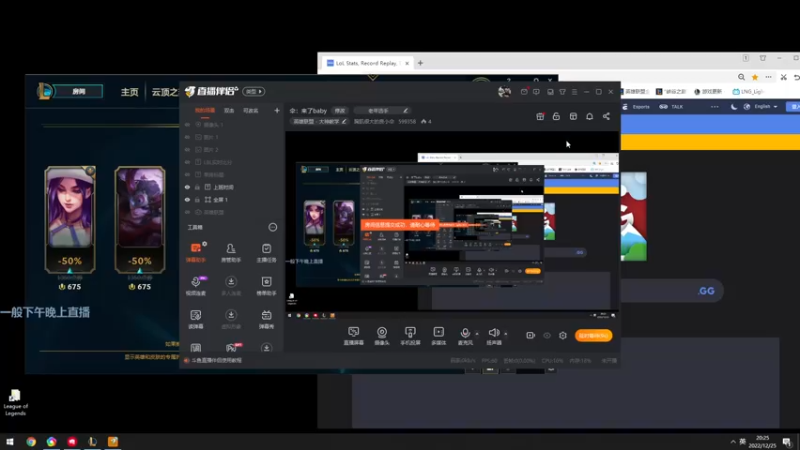Click the .GG search field on OP.GG
Screen dimensions: 800x450
tap(671, 291)
